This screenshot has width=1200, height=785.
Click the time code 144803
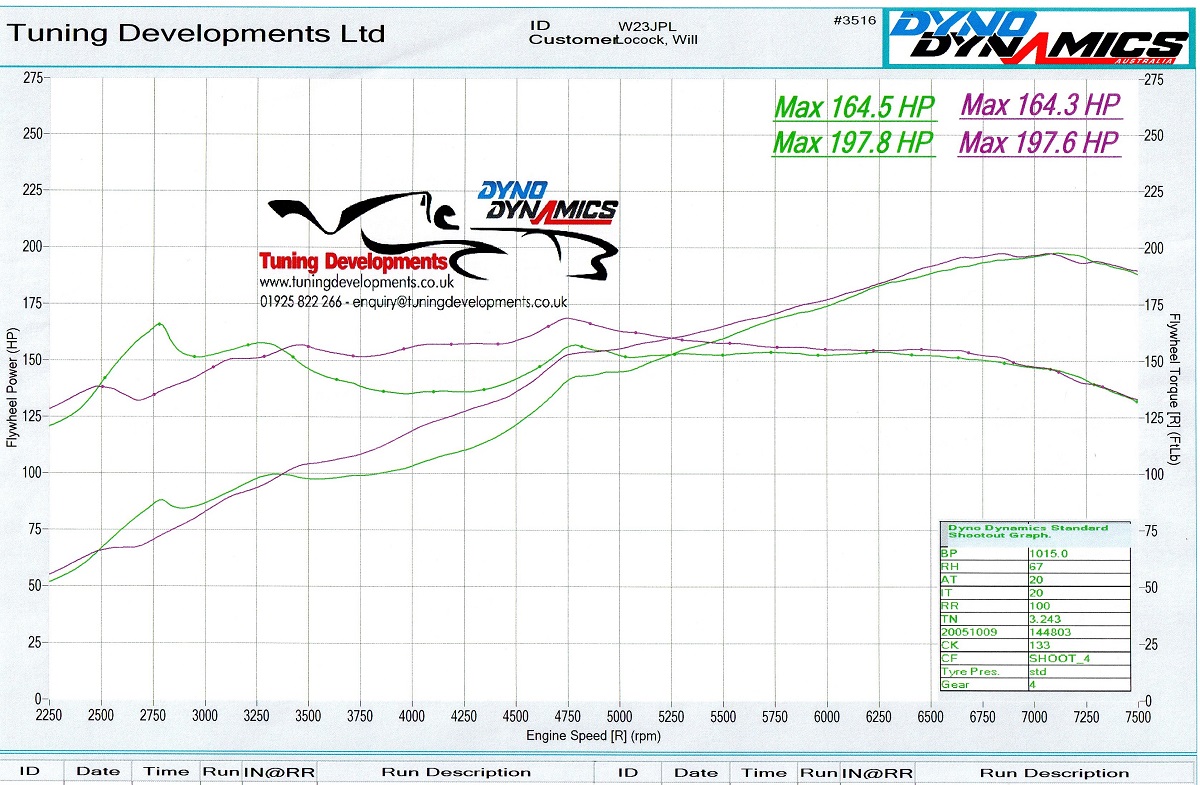point(1050,632)
